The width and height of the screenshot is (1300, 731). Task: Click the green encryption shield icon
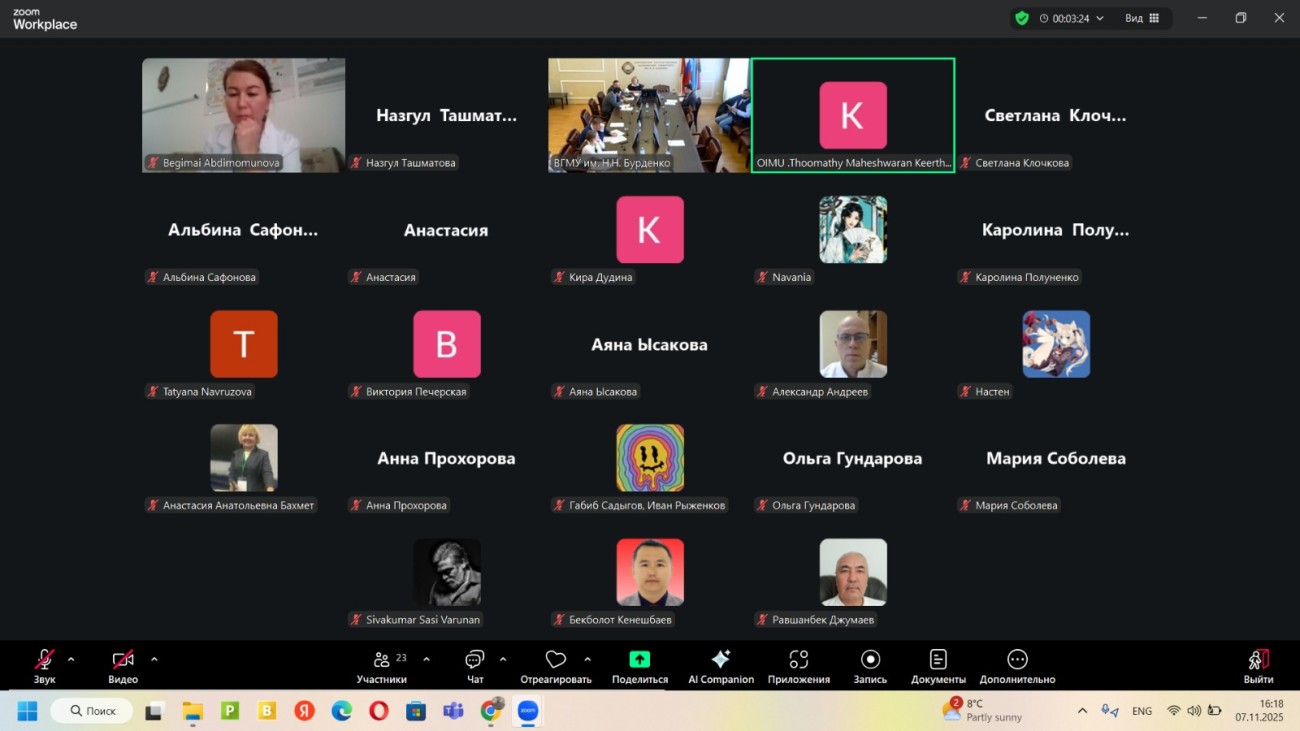[1021, 18]
